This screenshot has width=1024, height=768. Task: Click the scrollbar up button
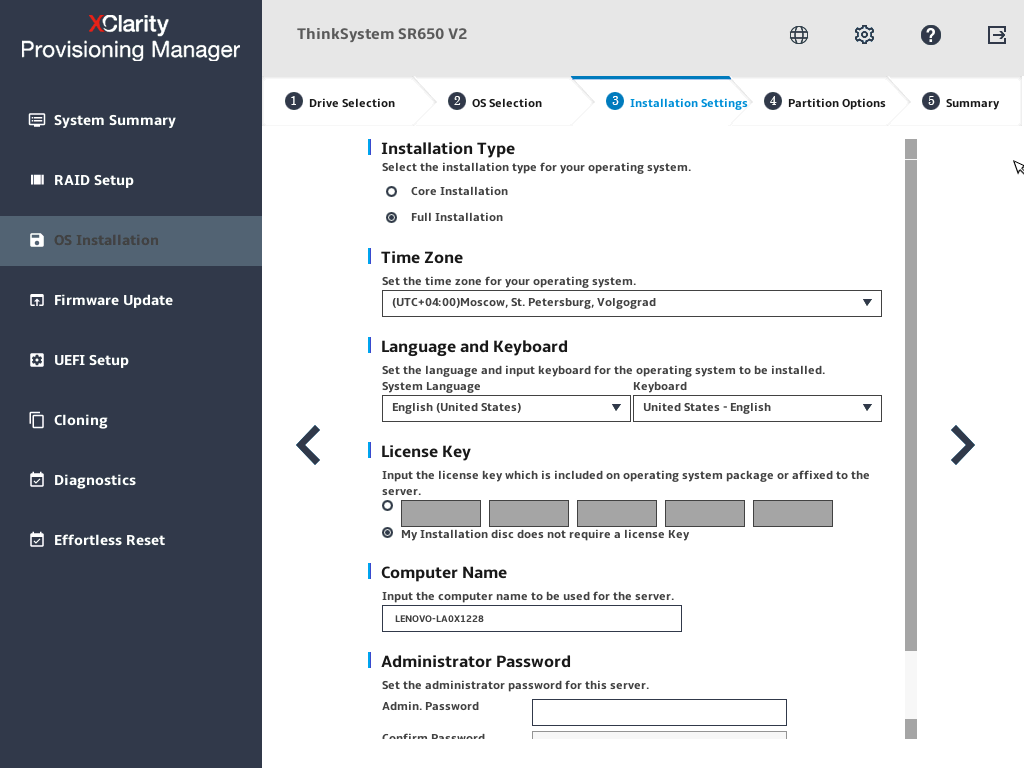911,149
